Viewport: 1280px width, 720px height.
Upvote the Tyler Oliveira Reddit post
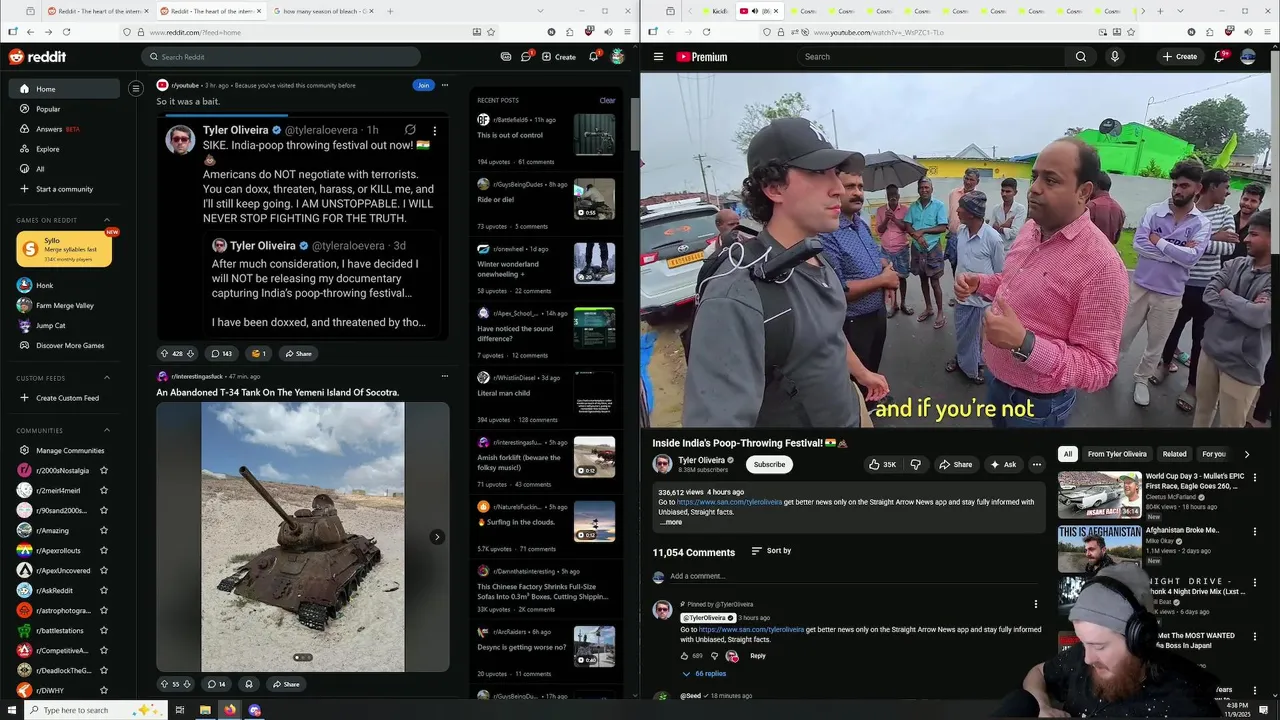[x=165, y=353]
